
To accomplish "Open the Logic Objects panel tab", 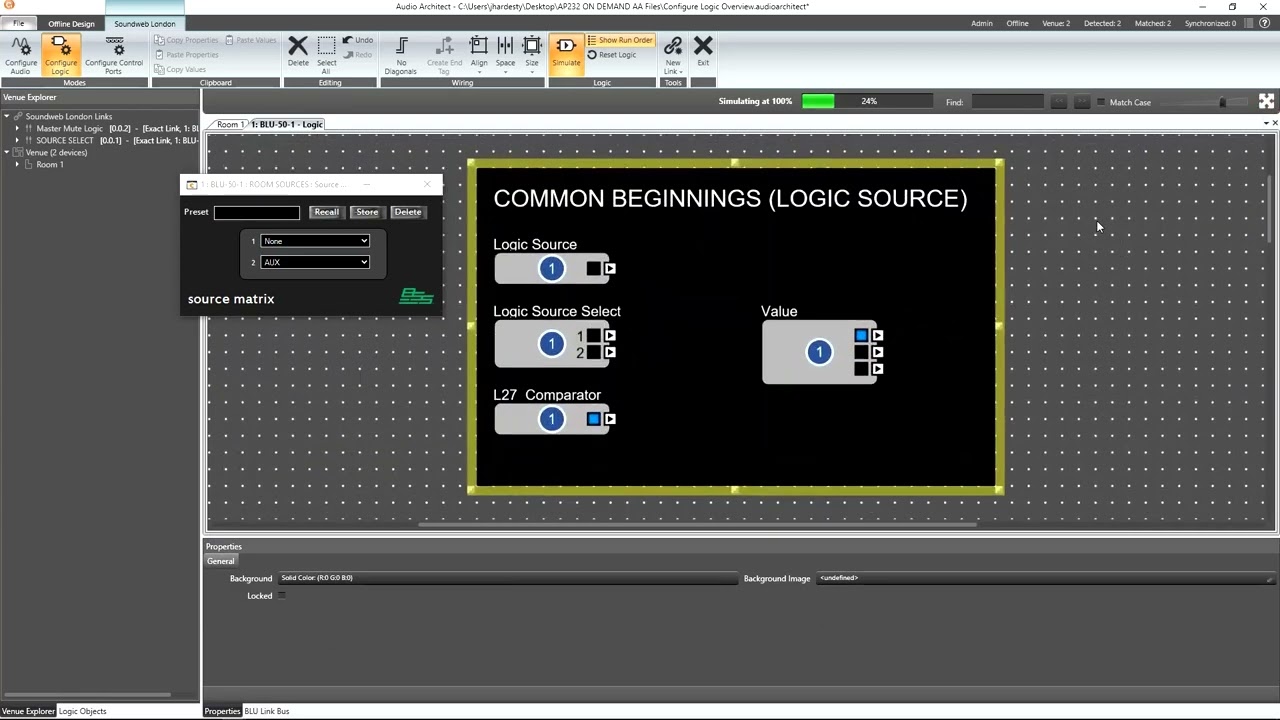I will [82, 711].
